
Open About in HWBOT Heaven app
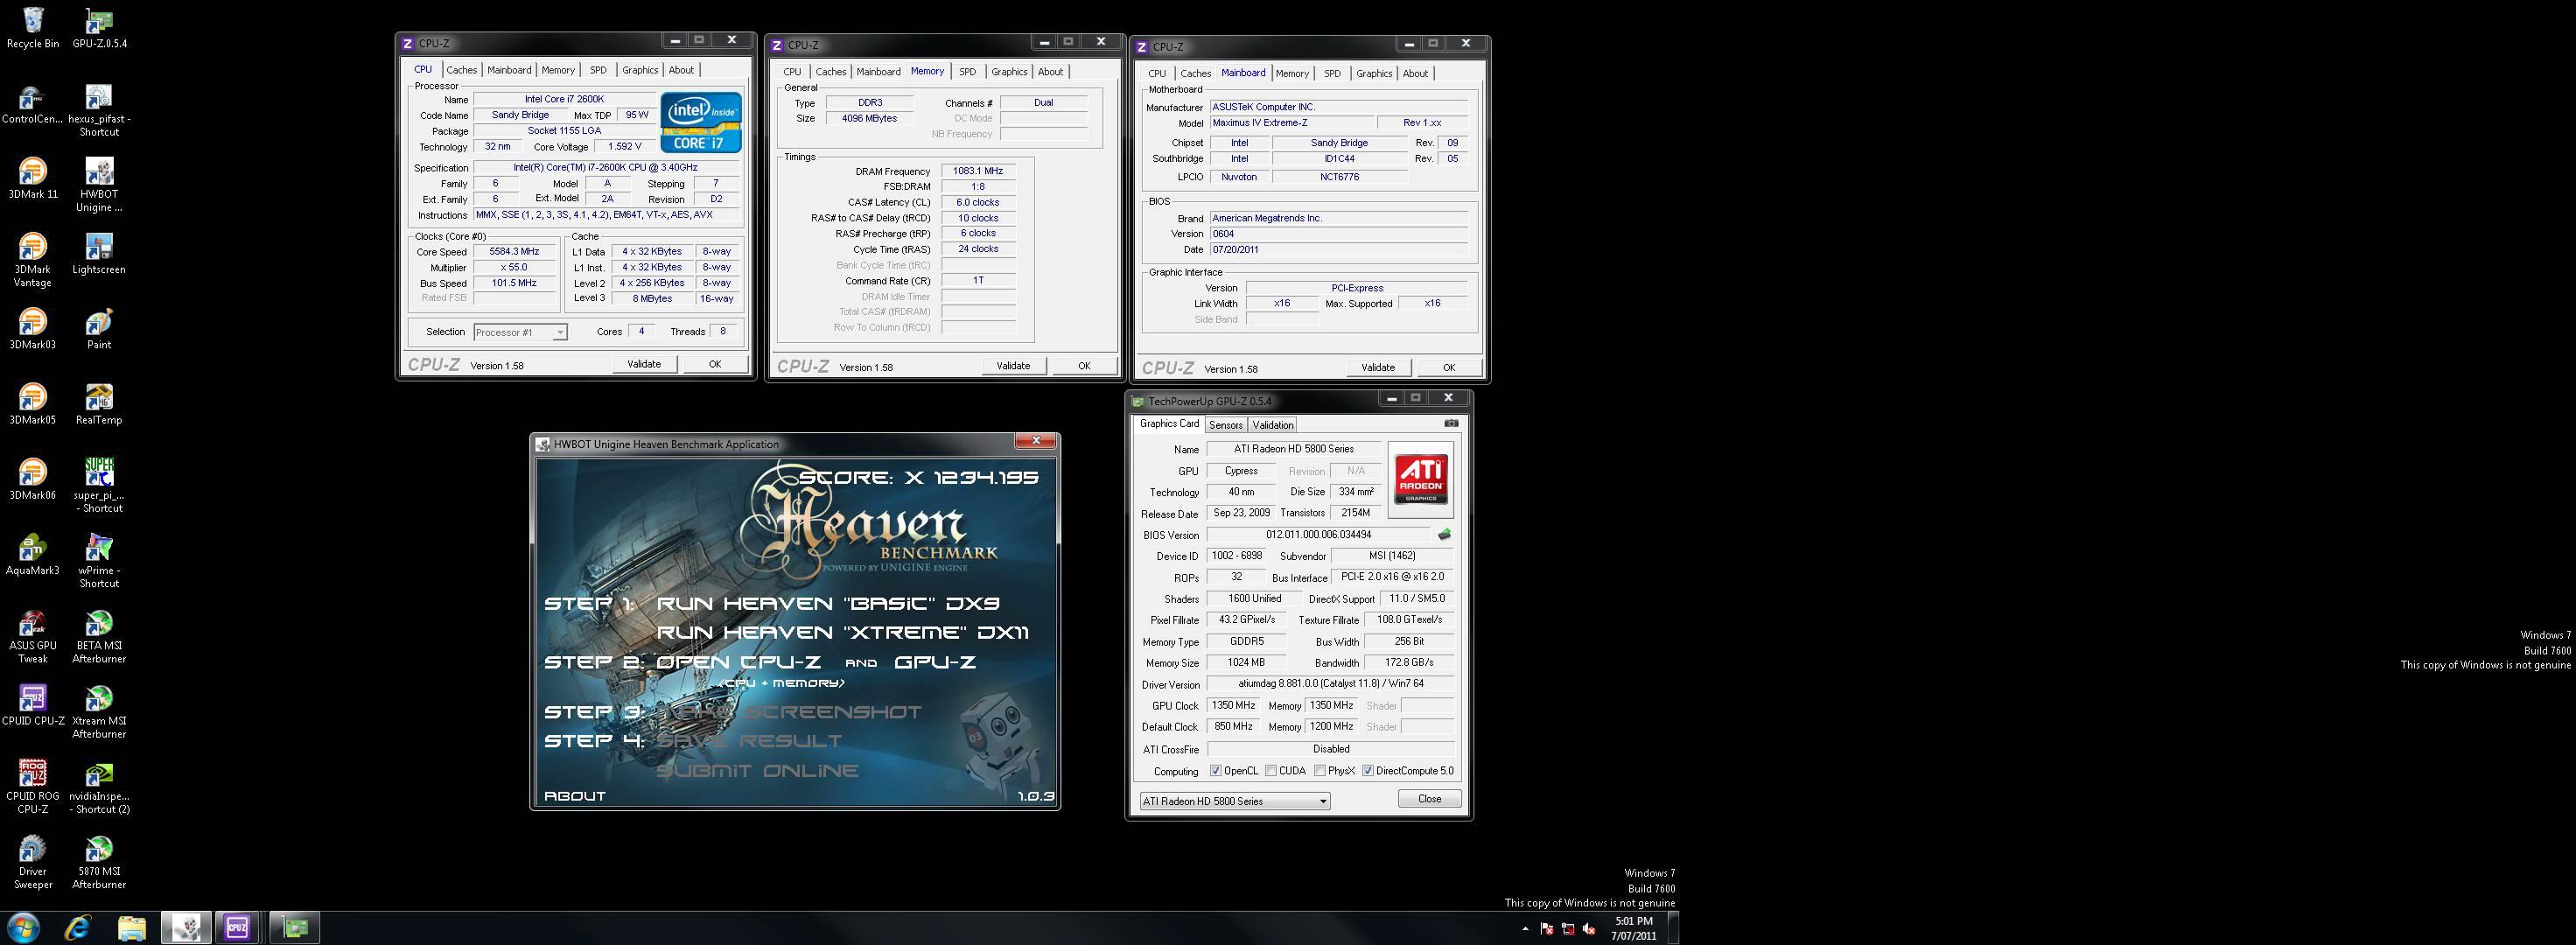pyautogui.click(x=575, y=796)
